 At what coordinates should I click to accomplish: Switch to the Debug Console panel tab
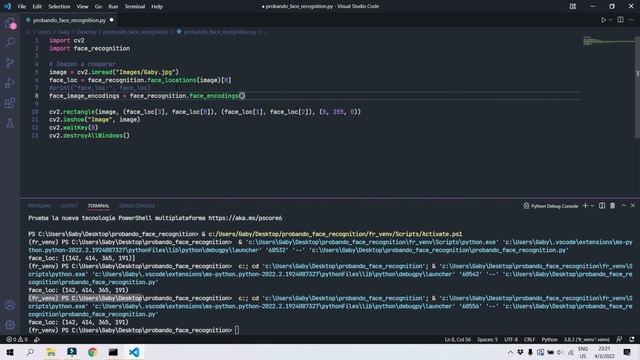(x=137, y=206)
